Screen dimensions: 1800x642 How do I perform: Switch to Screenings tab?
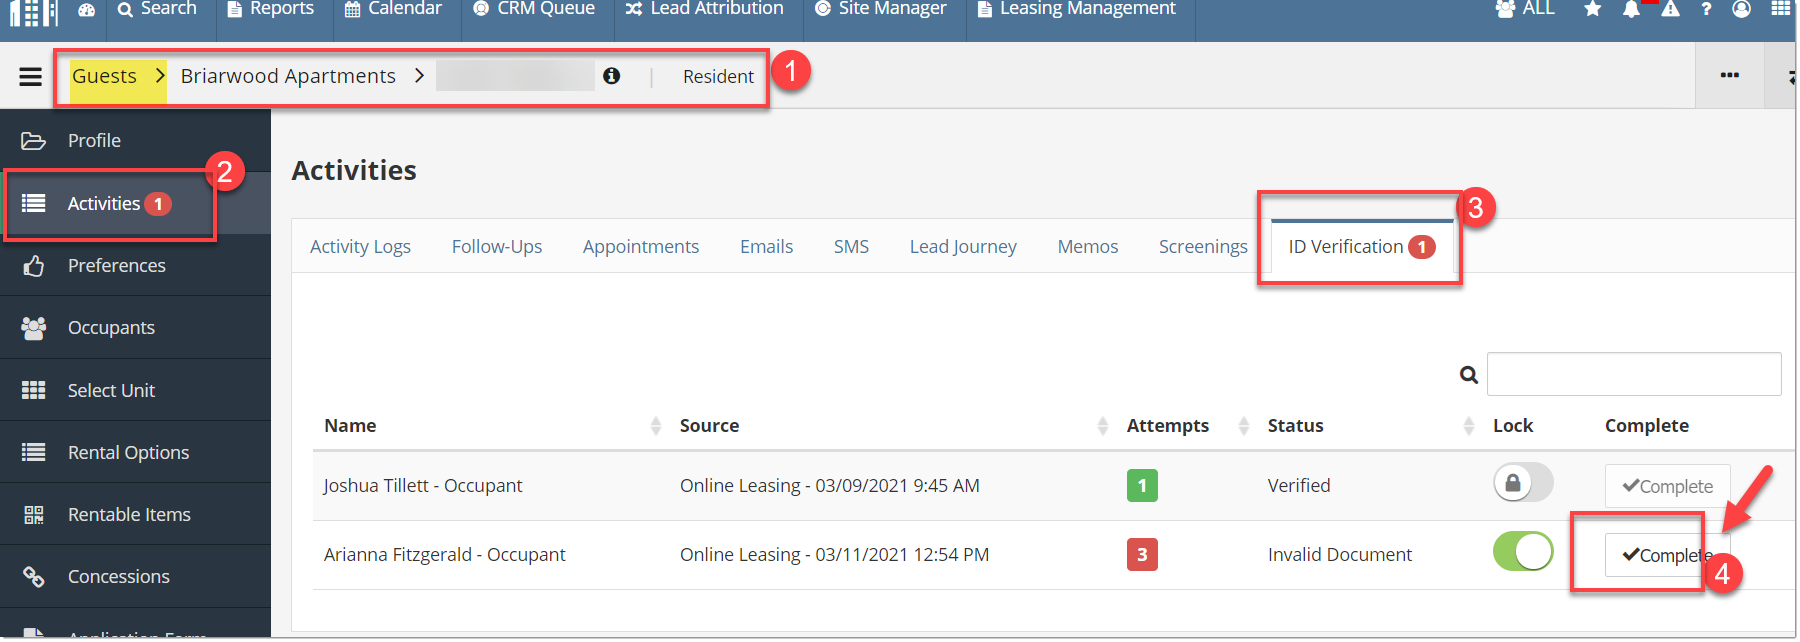click(x=1203, y=247)
